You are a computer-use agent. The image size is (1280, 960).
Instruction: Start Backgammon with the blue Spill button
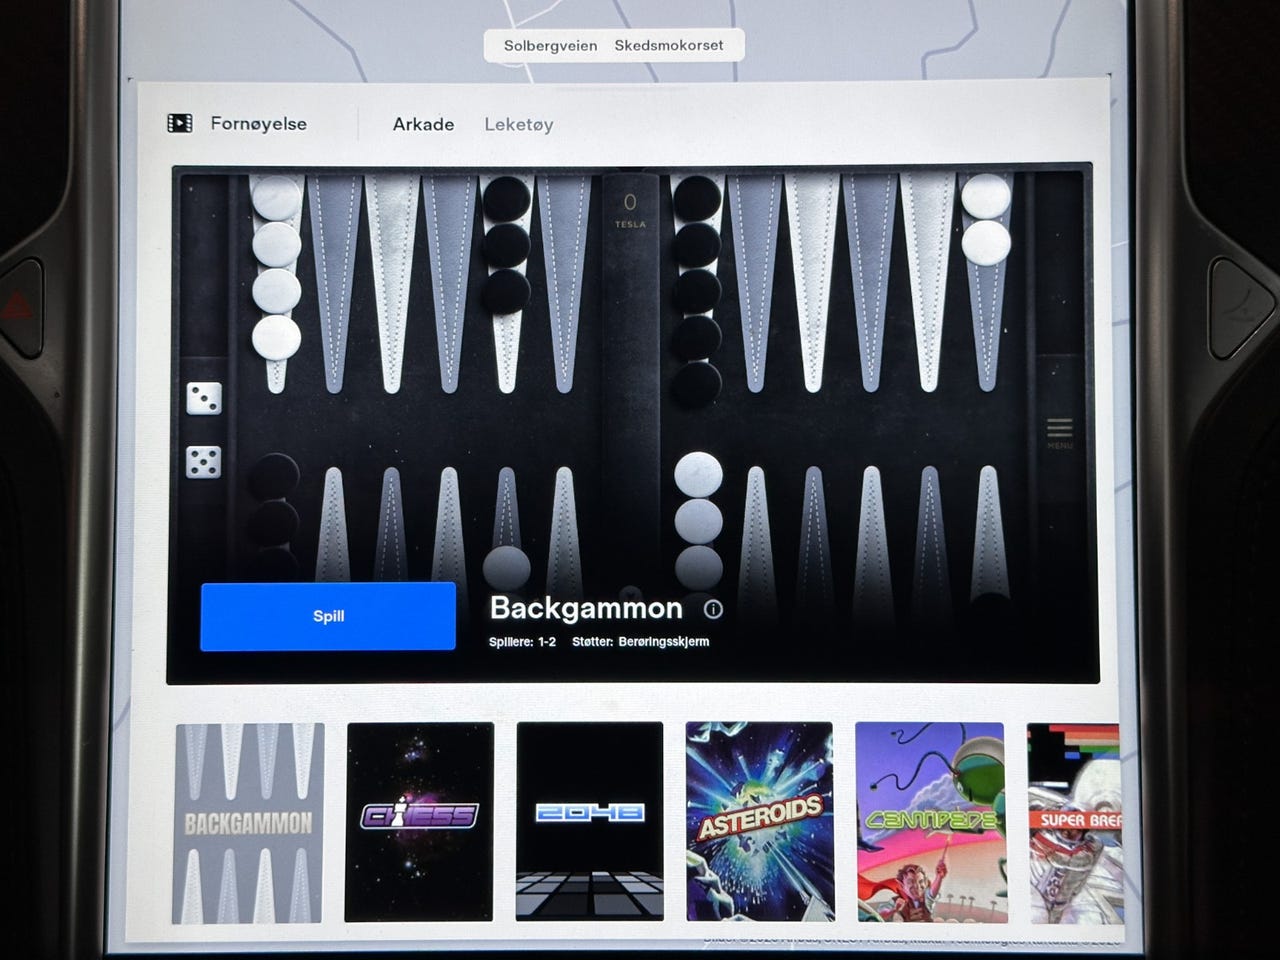pyautogui.click(x=328, y=616)
